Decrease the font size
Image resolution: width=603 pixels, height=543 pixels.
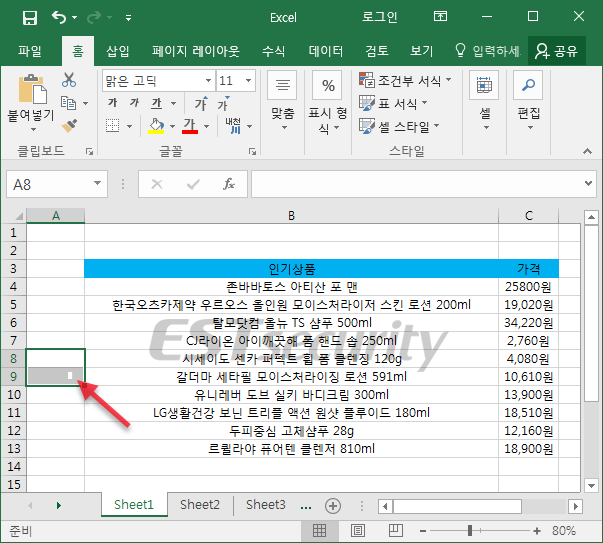[x=223, y=103]
